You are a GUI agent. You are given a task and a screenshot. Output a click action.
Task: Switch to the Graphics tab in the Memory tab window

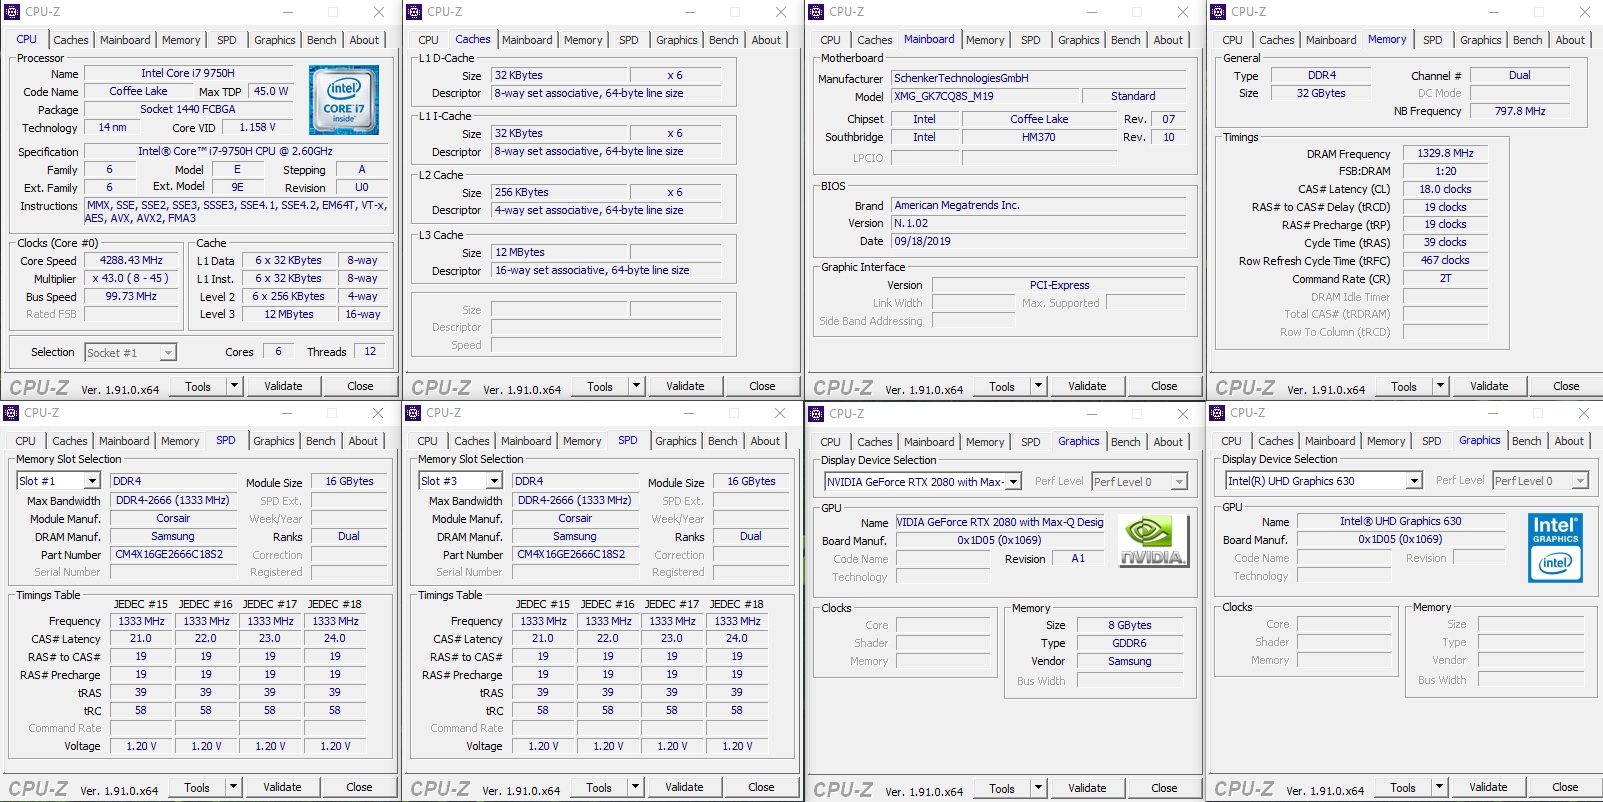click(x=1480, y=40)
